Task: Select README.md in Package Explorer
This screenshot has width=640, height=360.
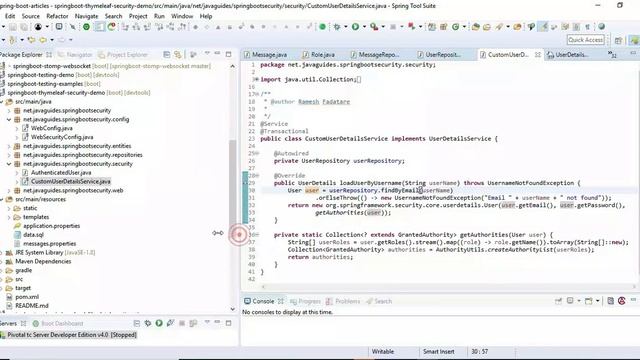Action: [31, 306]
